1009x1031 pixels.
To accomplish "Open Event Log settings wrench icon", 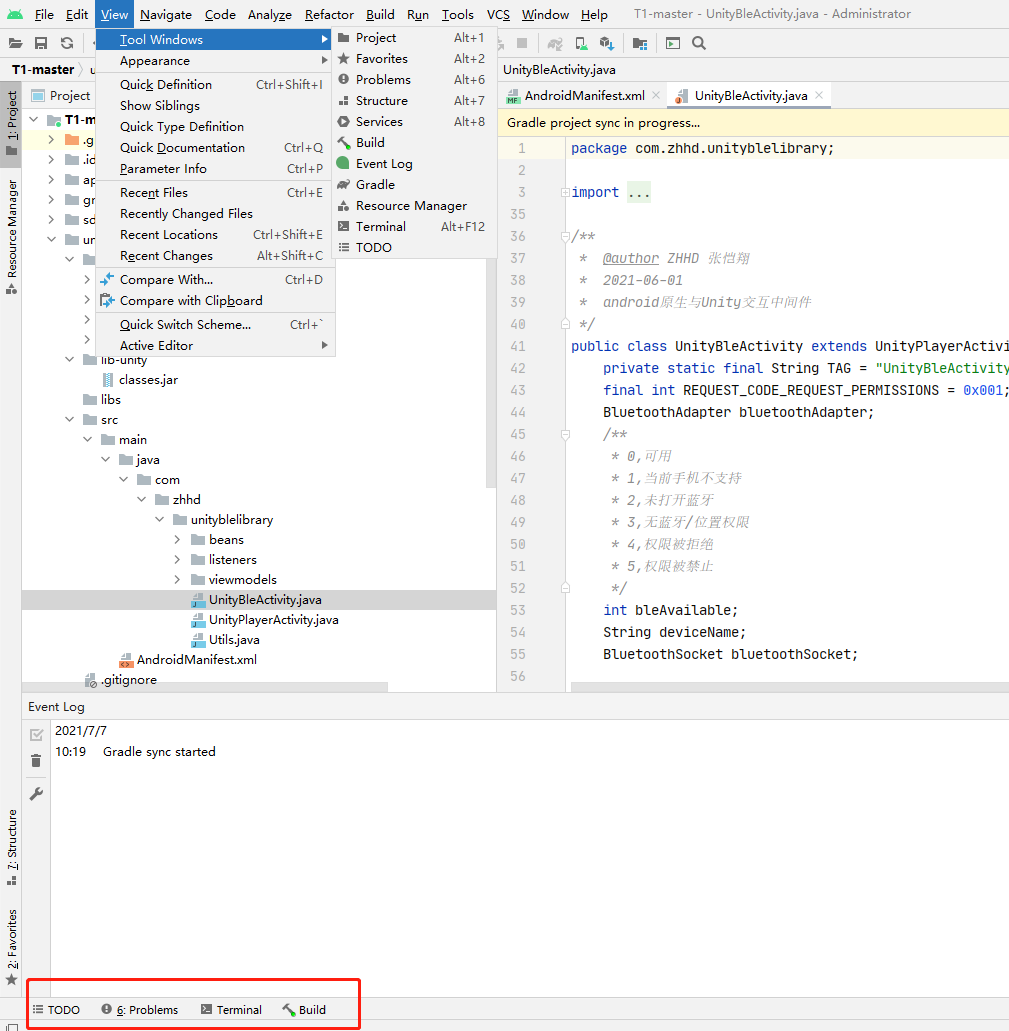I will [36, 794].
